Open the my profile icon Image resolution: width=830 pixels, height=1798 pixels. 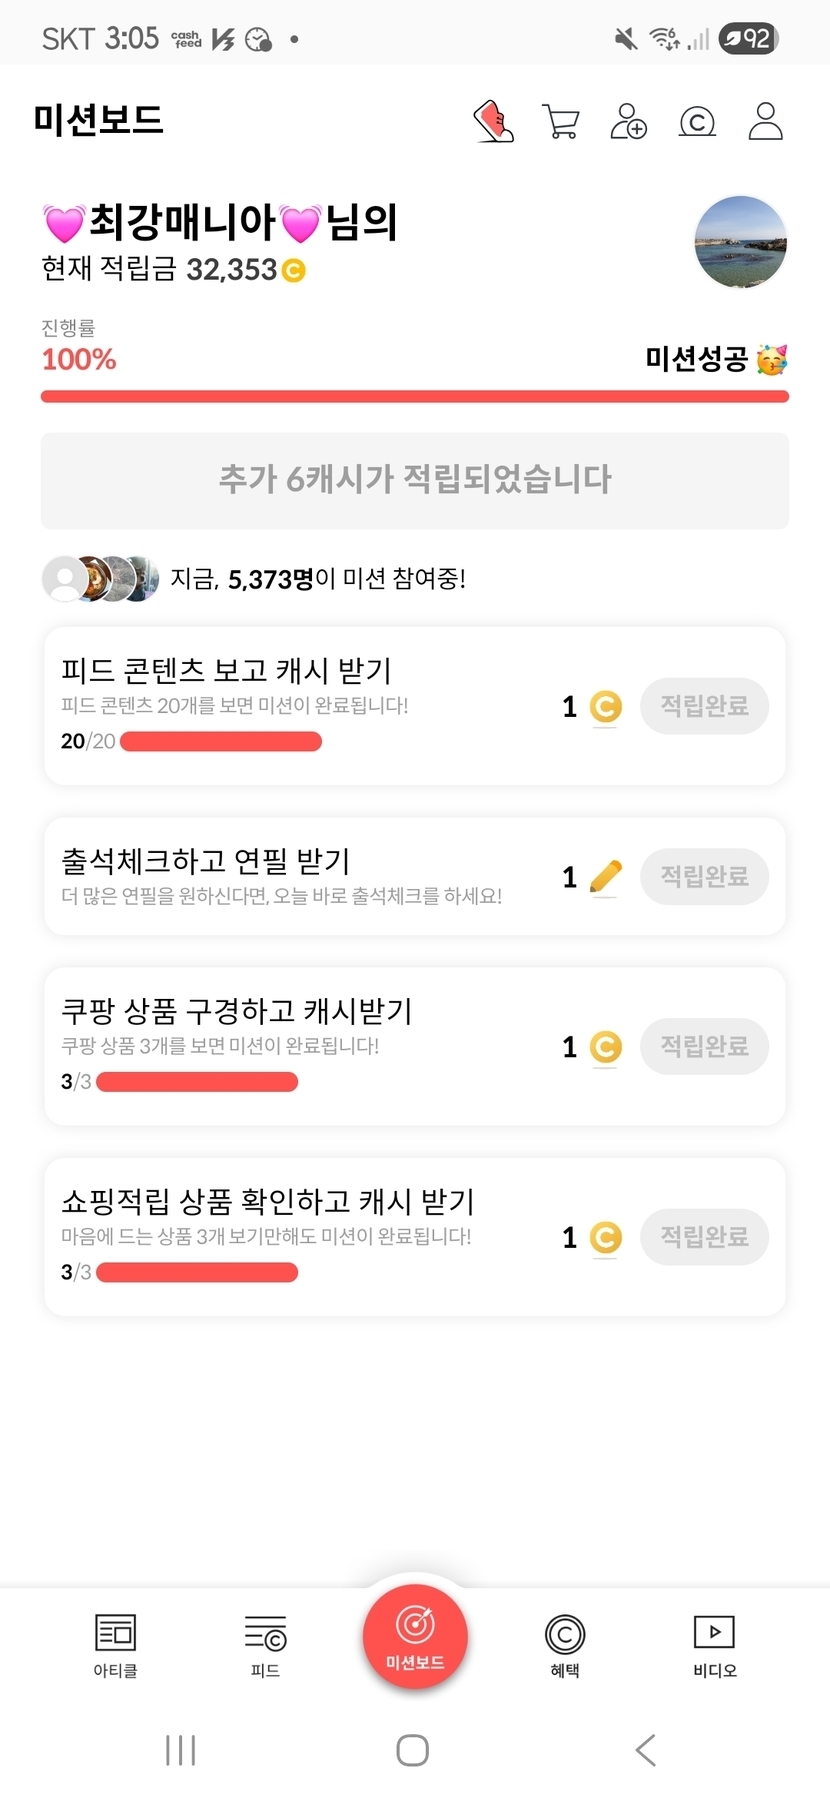click(x=765, y=122)
